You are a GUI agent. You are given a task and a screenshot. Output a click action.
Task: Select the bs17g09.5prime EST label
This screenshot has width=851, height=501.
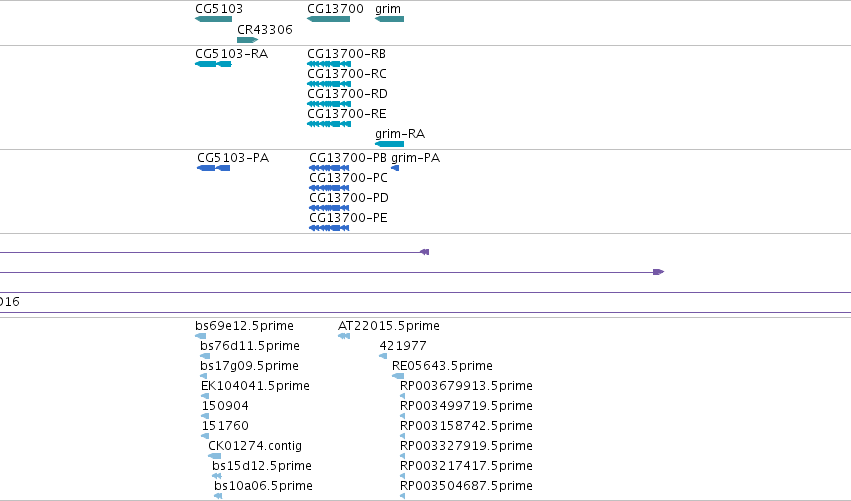pos(249,366)
